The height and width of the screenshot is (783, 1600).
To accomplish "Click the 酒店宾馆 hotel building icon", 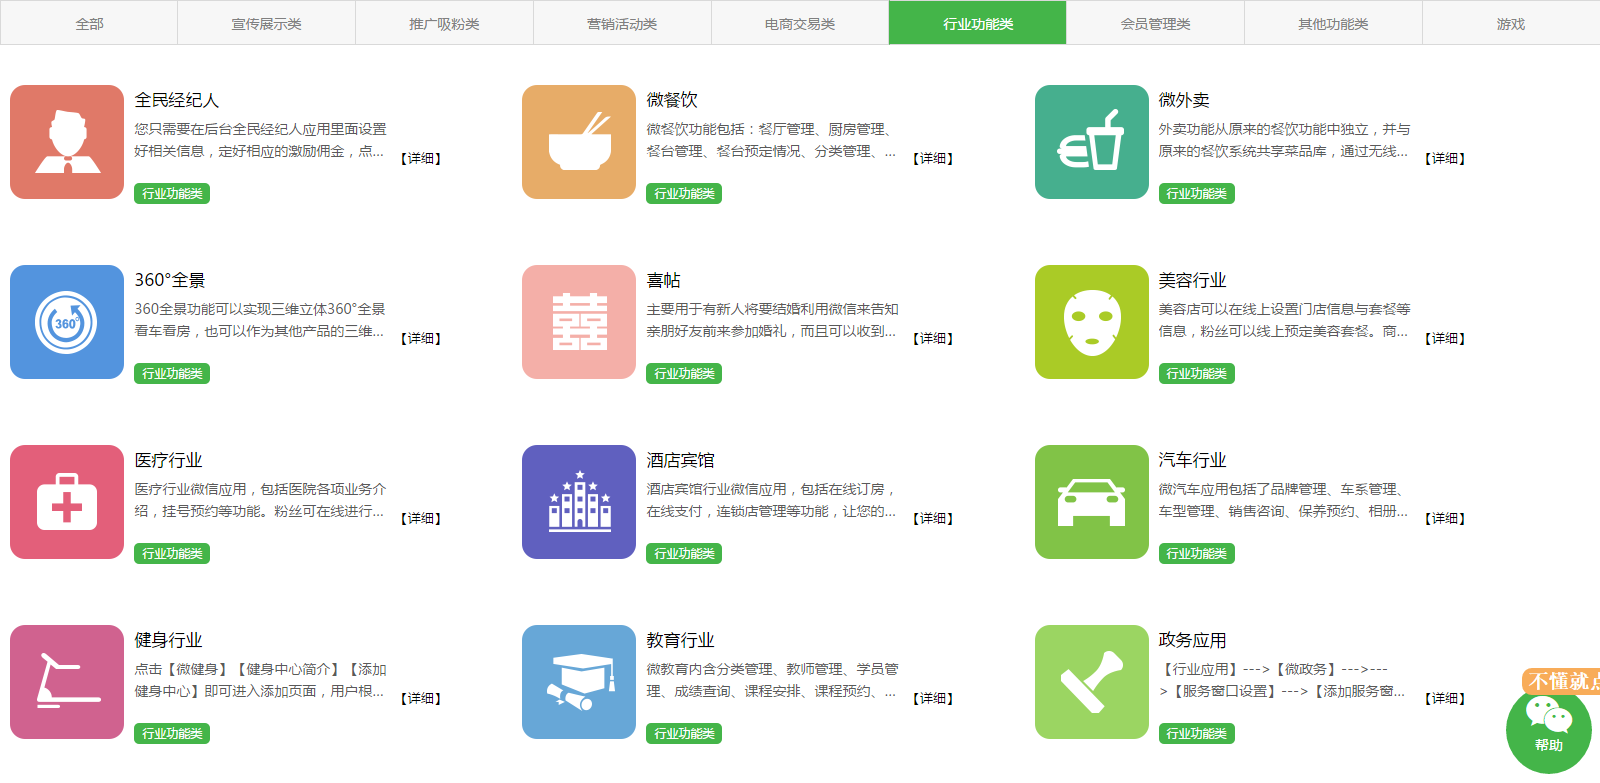I will tap(579, 502).
